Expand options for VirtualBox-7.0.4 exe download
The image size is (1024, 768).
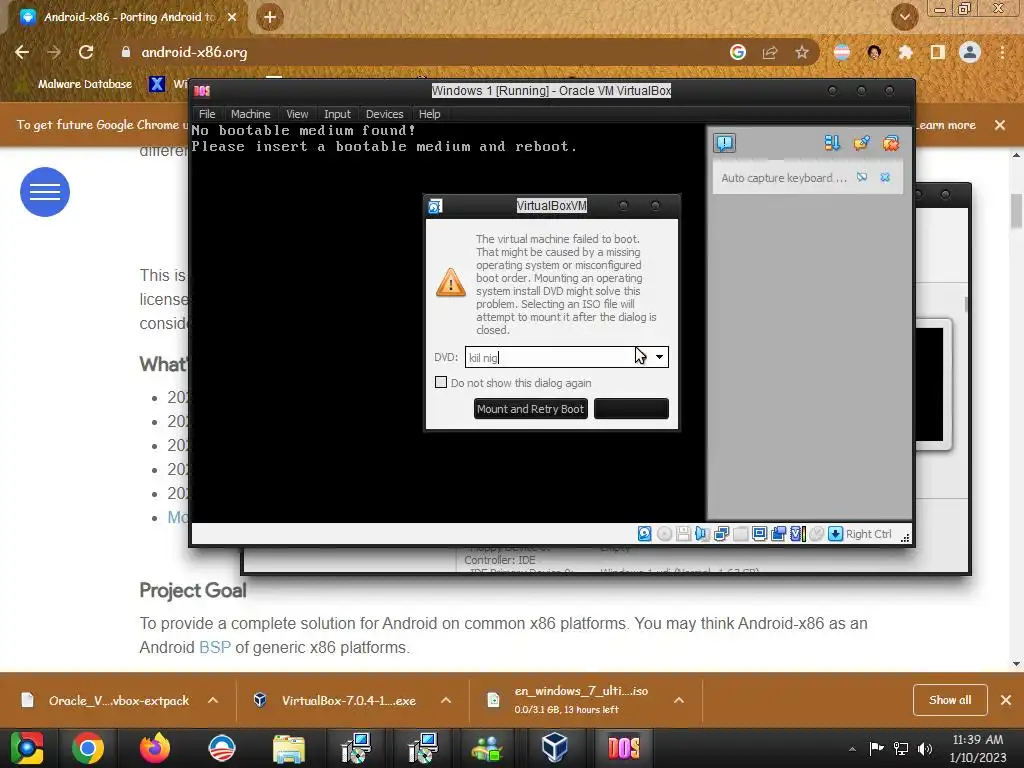pyautogui.click(x=446, y=700)
